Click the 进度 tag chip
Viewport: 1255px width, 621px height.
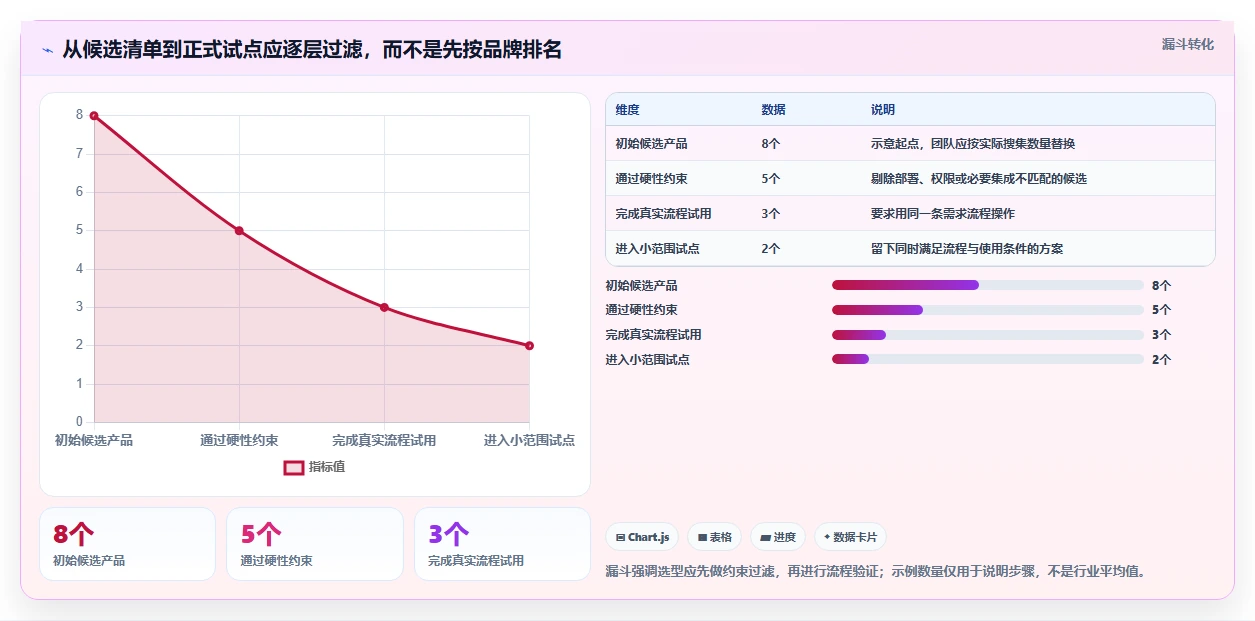coord(778,537)
